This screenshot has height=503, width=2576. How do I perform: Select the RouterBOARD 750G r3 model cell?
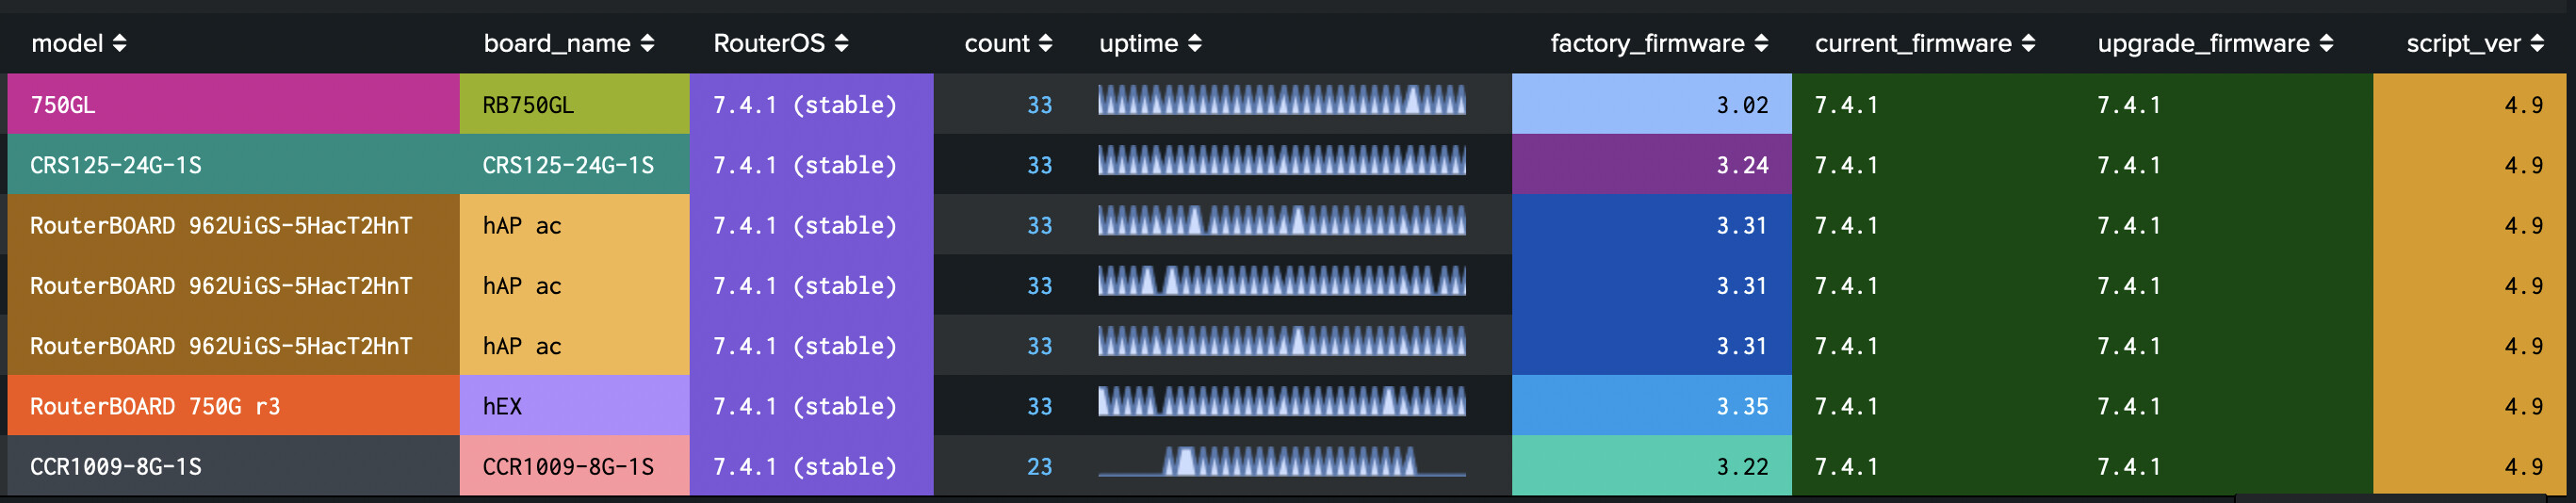pos(233,405)
